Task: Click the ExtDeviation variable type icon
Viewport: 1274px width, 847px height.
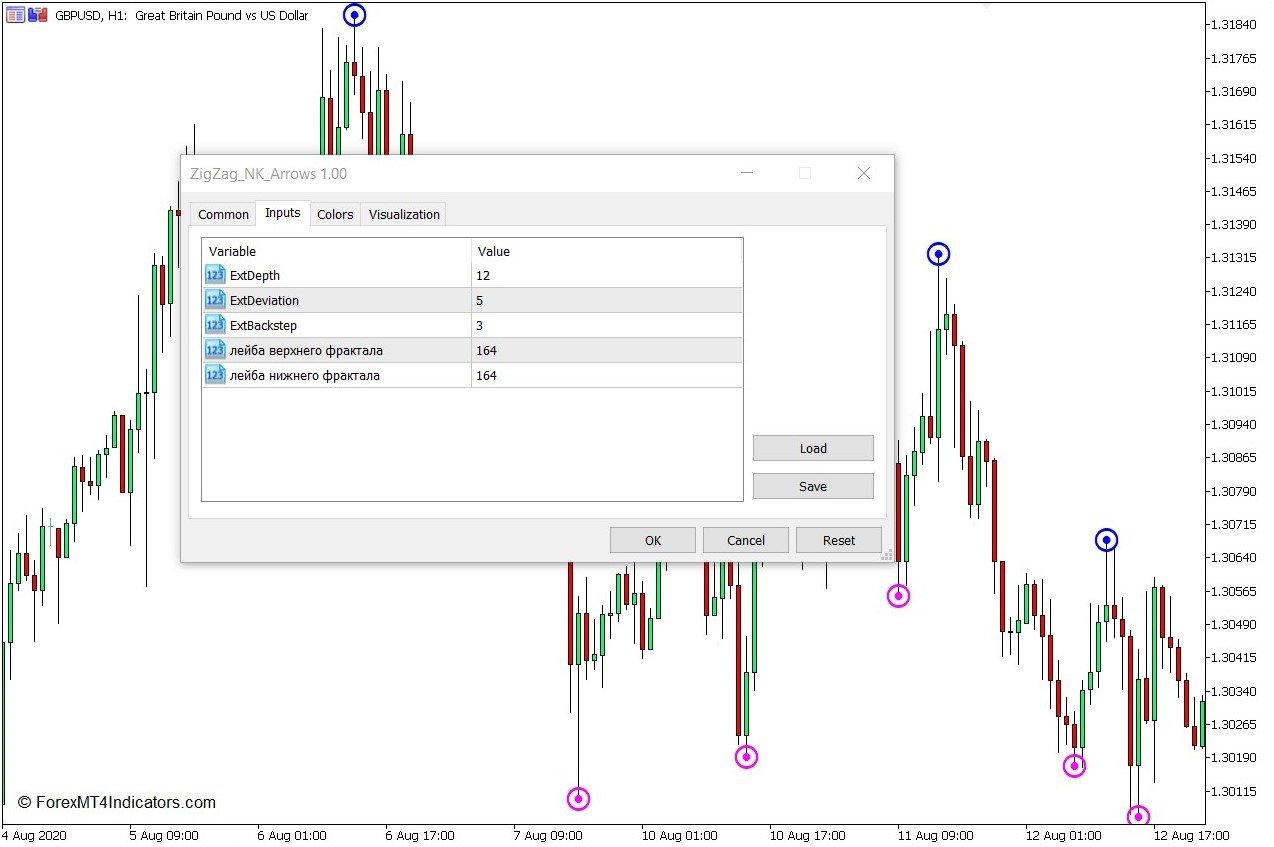Action: point(215,300)
